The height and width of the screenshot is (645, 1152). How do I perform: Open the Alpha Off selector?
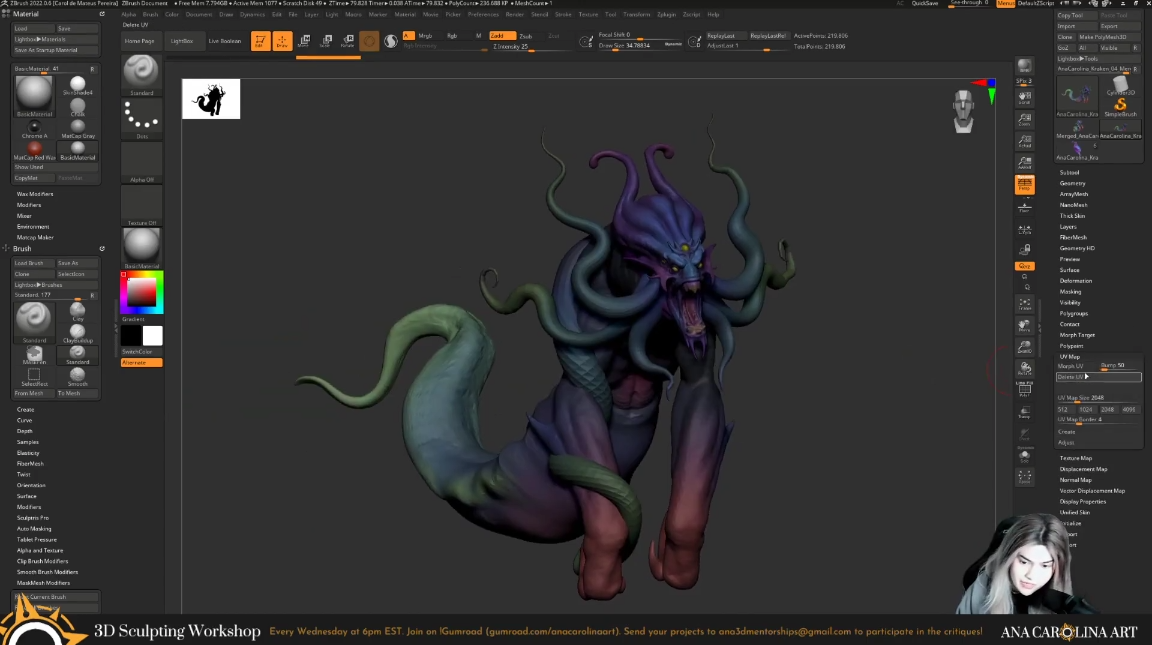141,162
